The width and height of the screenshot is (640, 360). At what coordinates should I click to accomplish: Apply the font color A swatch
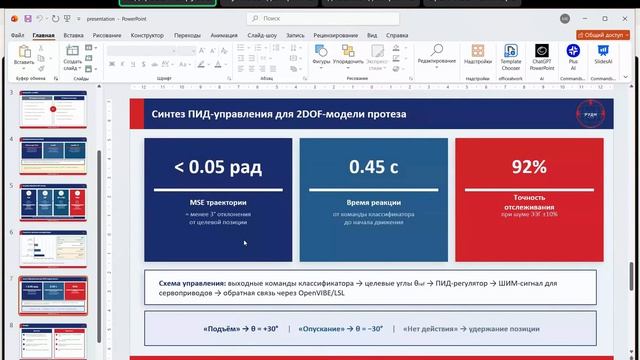219,64
